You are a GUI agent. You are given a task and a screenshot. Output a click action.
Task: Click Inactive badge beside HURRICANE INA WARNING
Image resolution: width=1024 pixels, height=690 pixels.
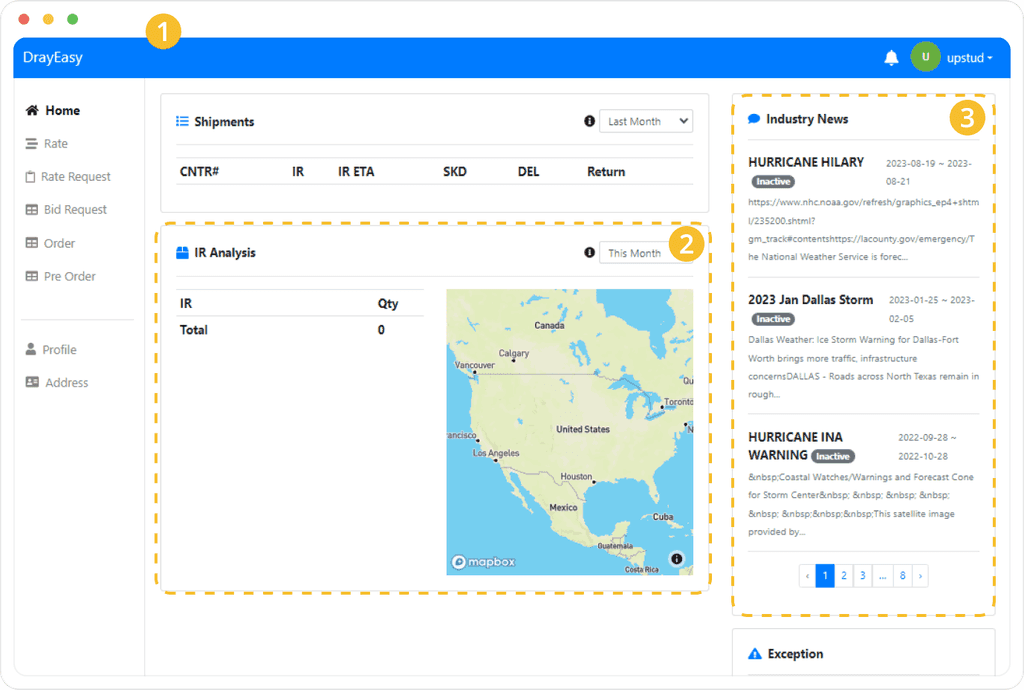[x=833, y=456]
